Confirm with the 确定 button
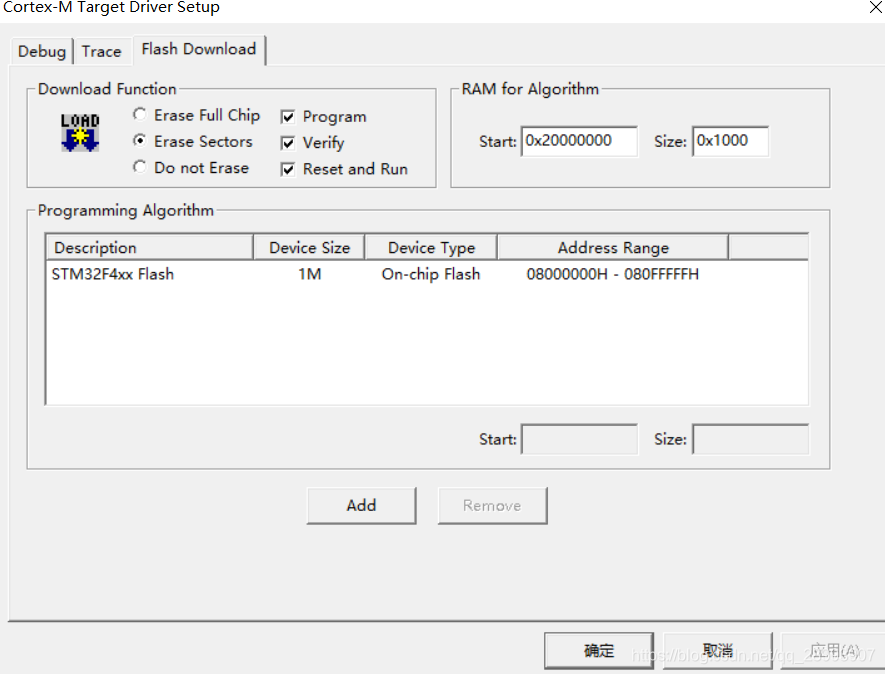This screenshot has width=885, height=674. pyautogui.click(x=599, y=650)
